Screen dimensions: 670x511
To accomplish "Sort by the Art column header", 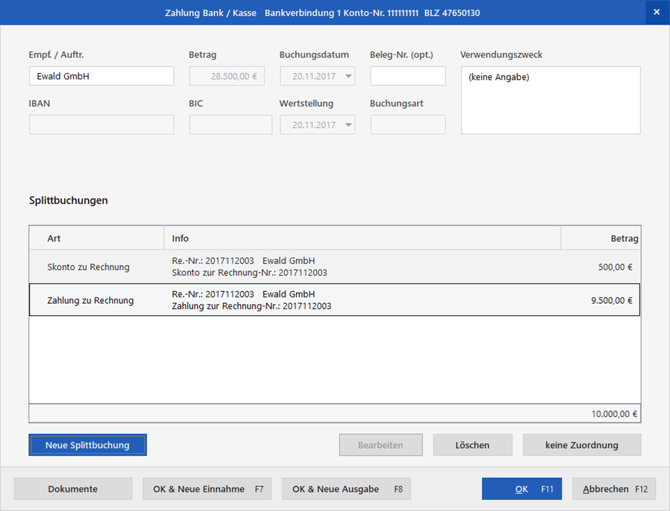I will pyautogui.click(x=96, y=238).
